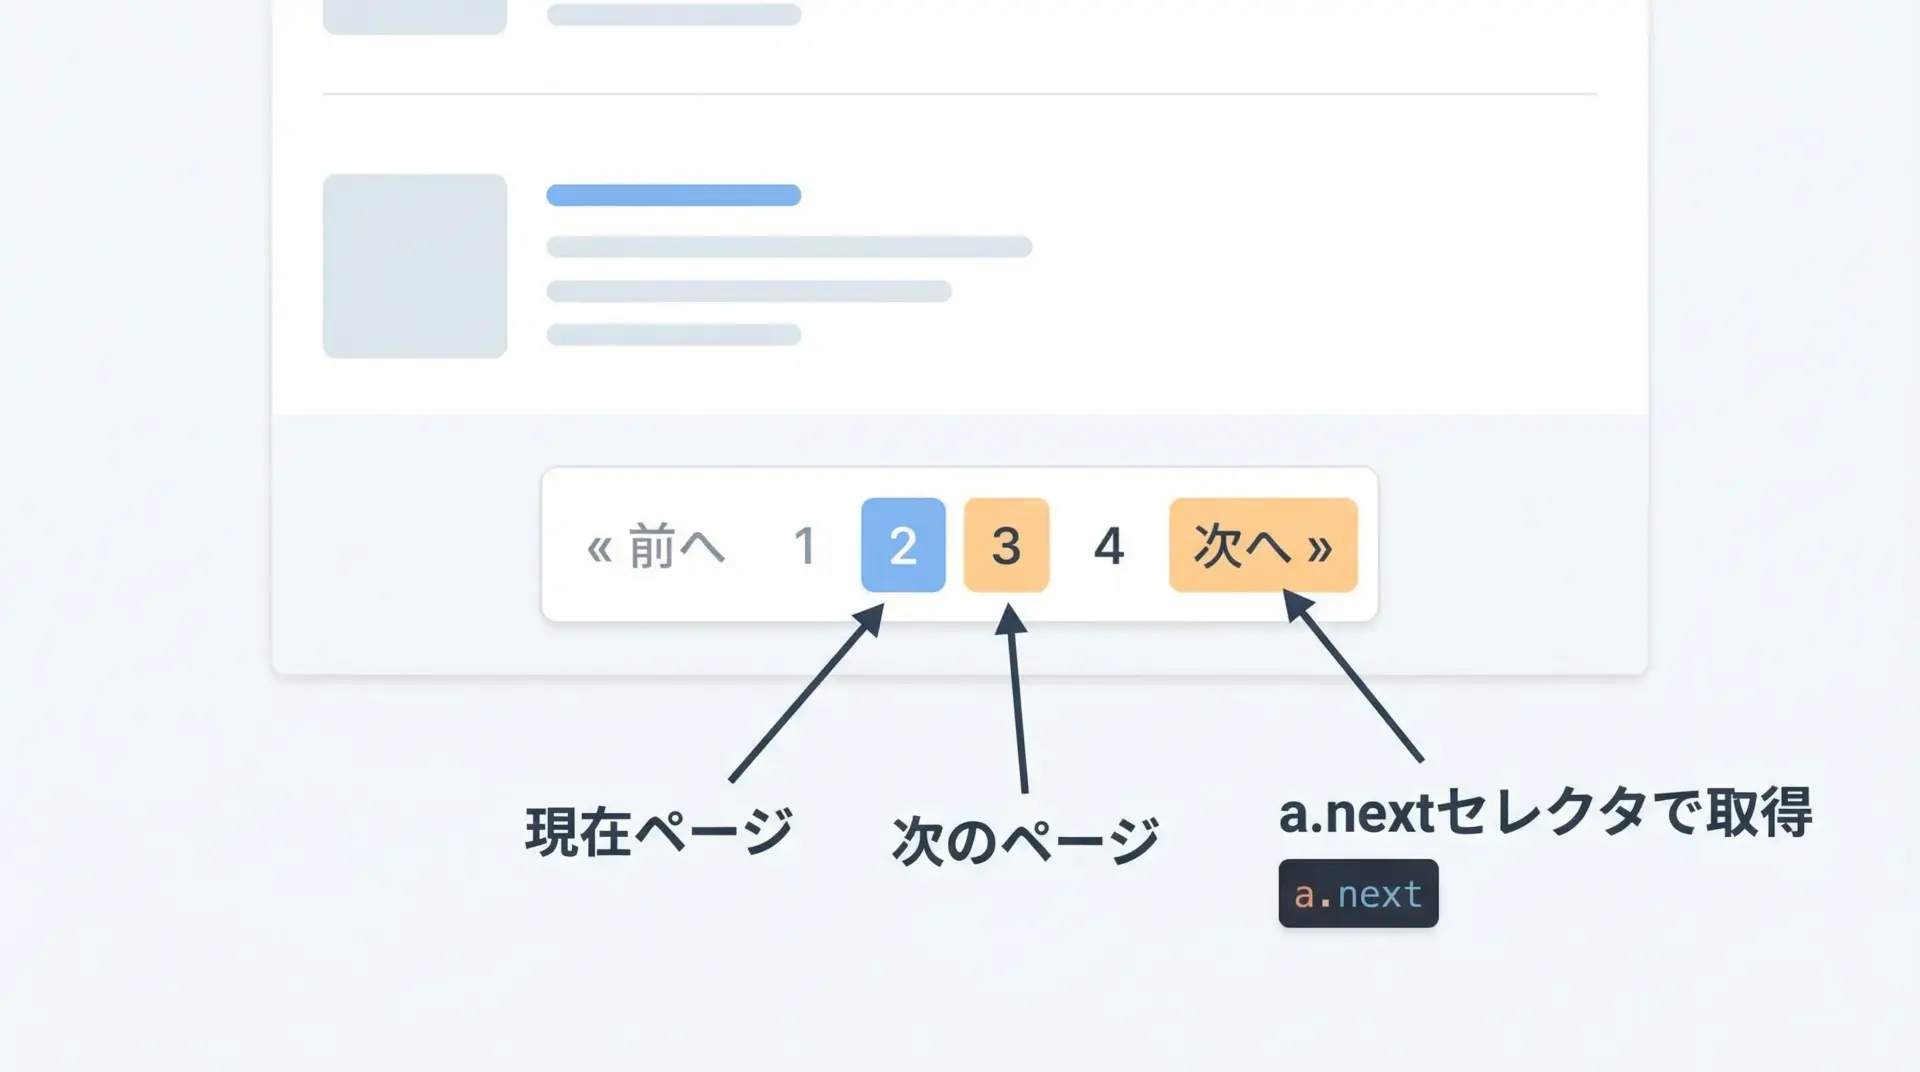Open the large gray thumbnail placeholder
Image resolution: width=1920 pixels, height=1072 pixels.
click(415, 266)
